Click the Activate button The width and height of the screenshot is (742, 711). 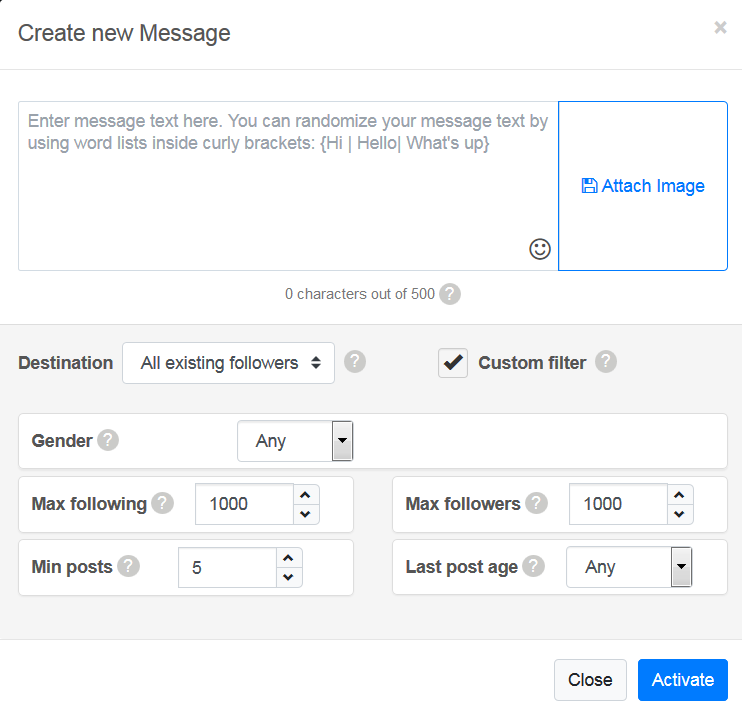(x=682, y=680)
